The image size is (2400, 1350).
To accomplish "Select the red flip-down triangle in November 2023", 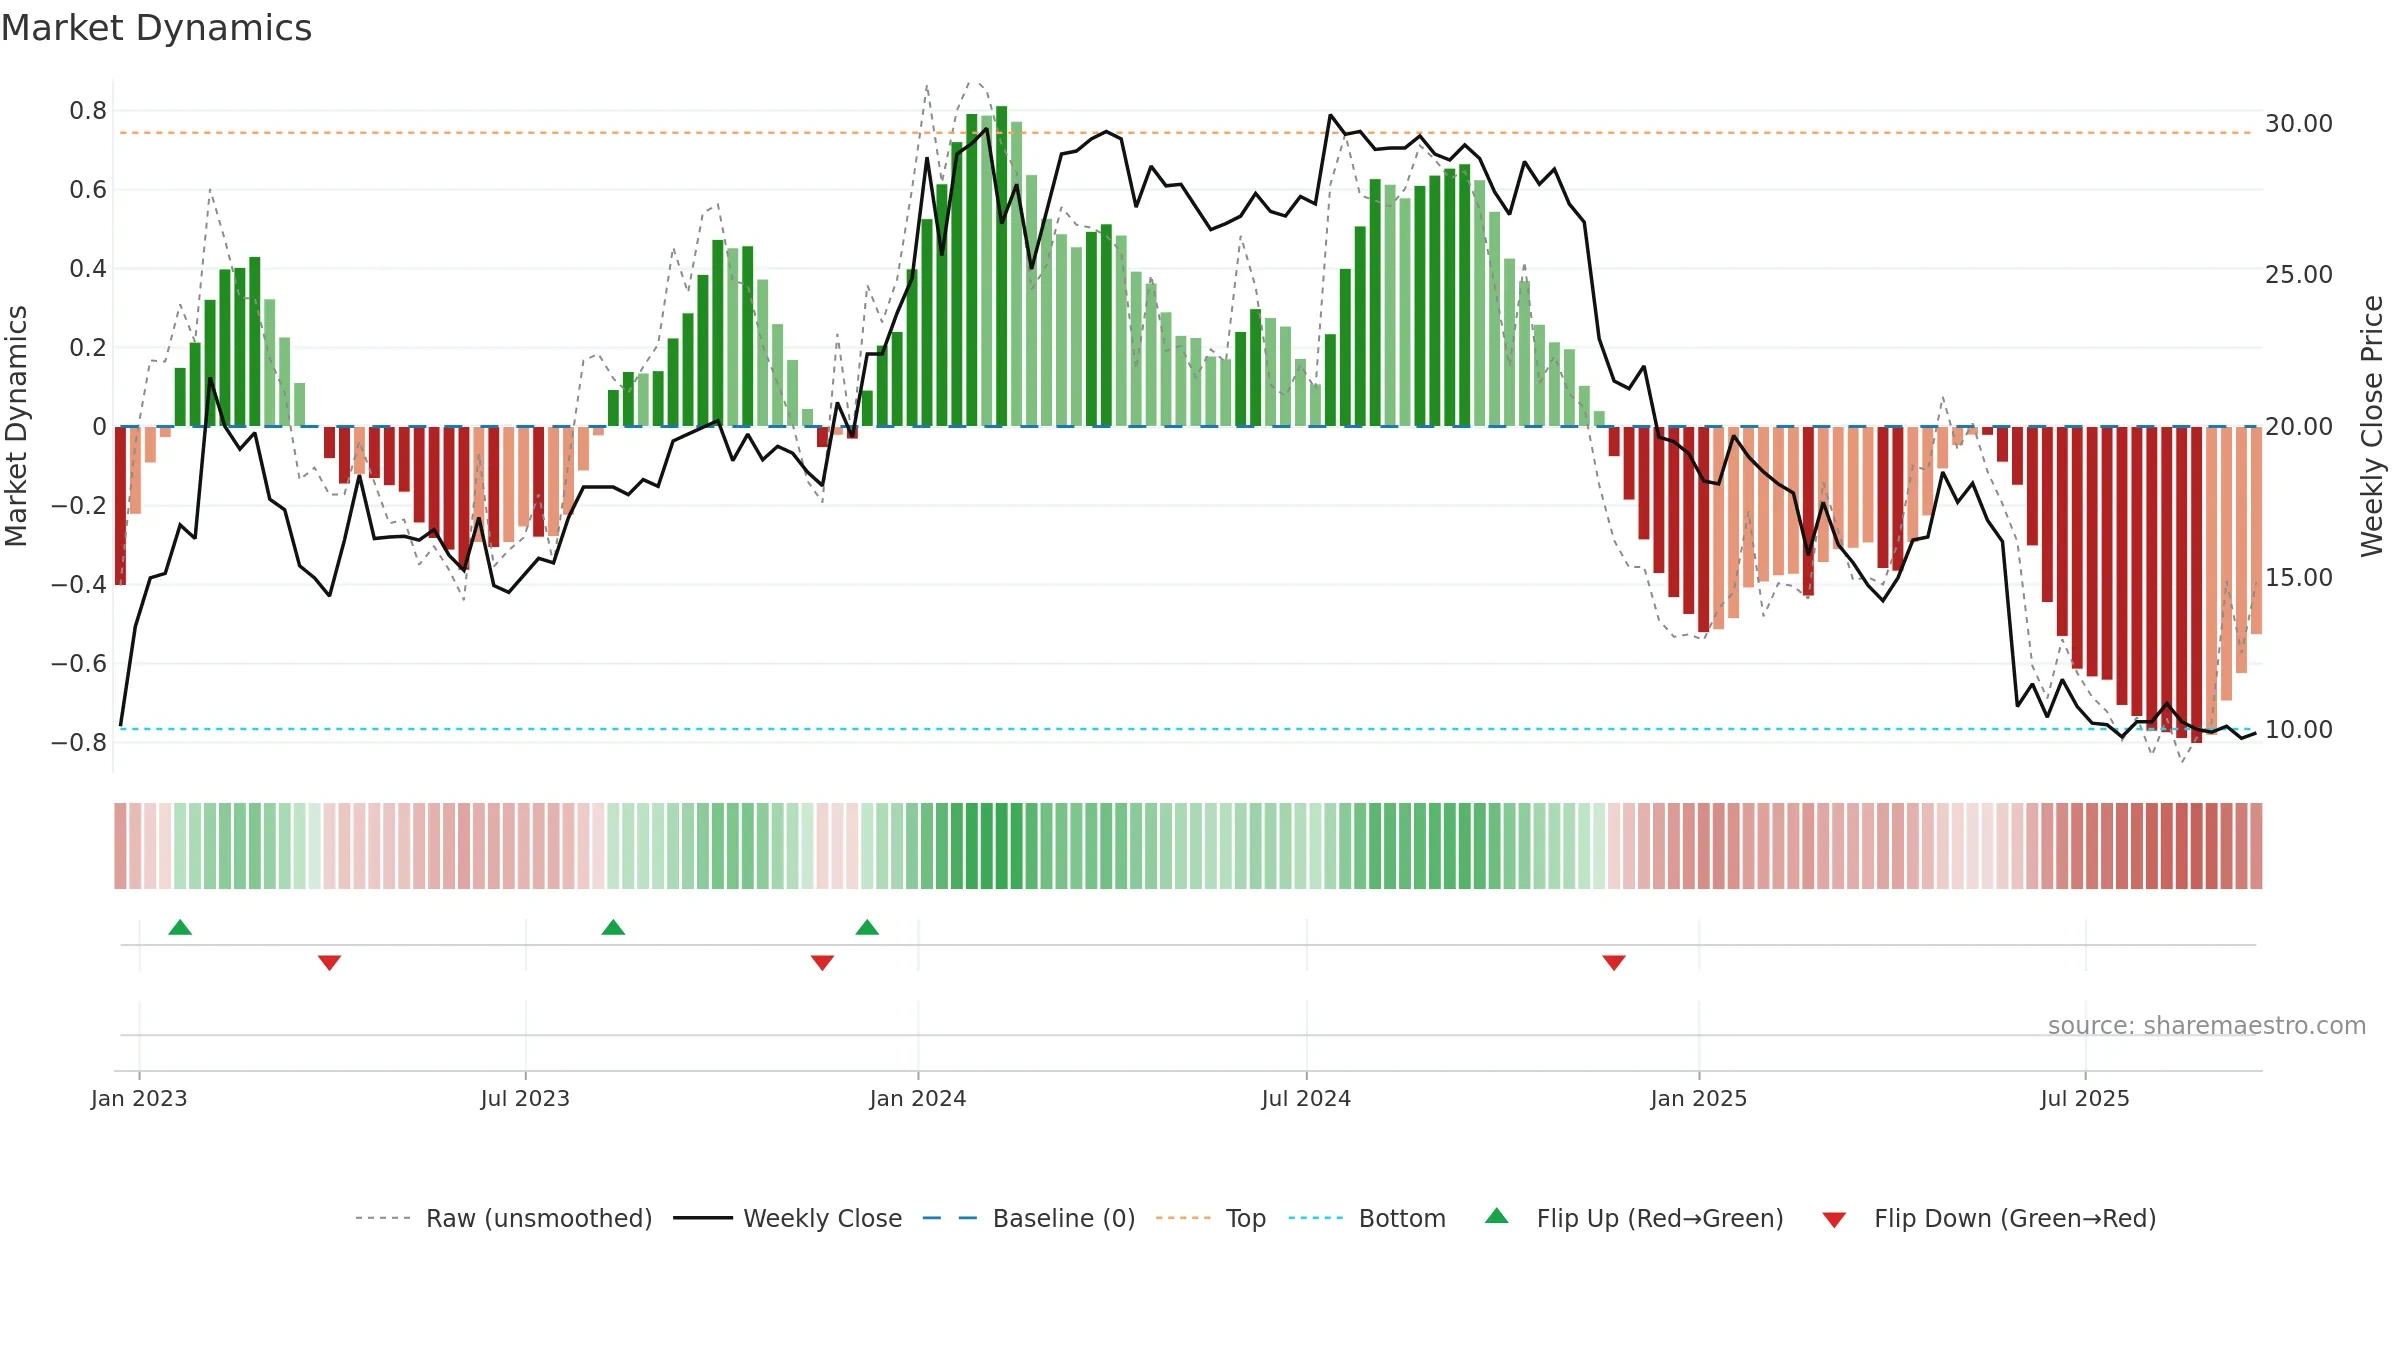I will click(822, 963).
